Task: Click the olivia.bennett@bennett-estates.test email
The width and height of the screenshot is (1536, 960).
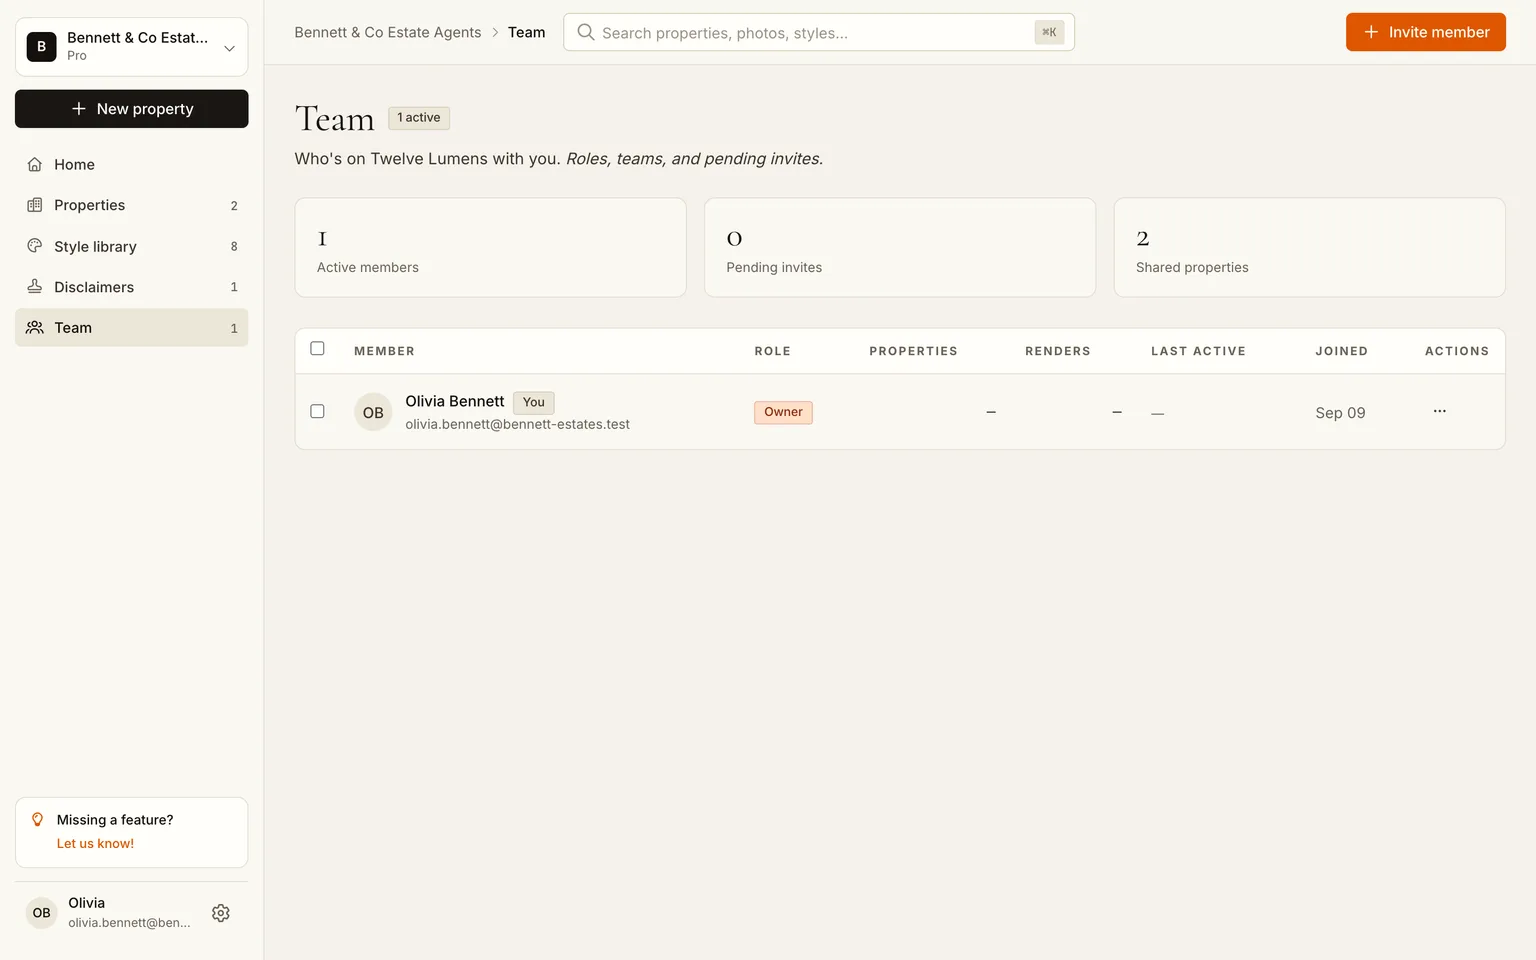Action: [517, 424]
